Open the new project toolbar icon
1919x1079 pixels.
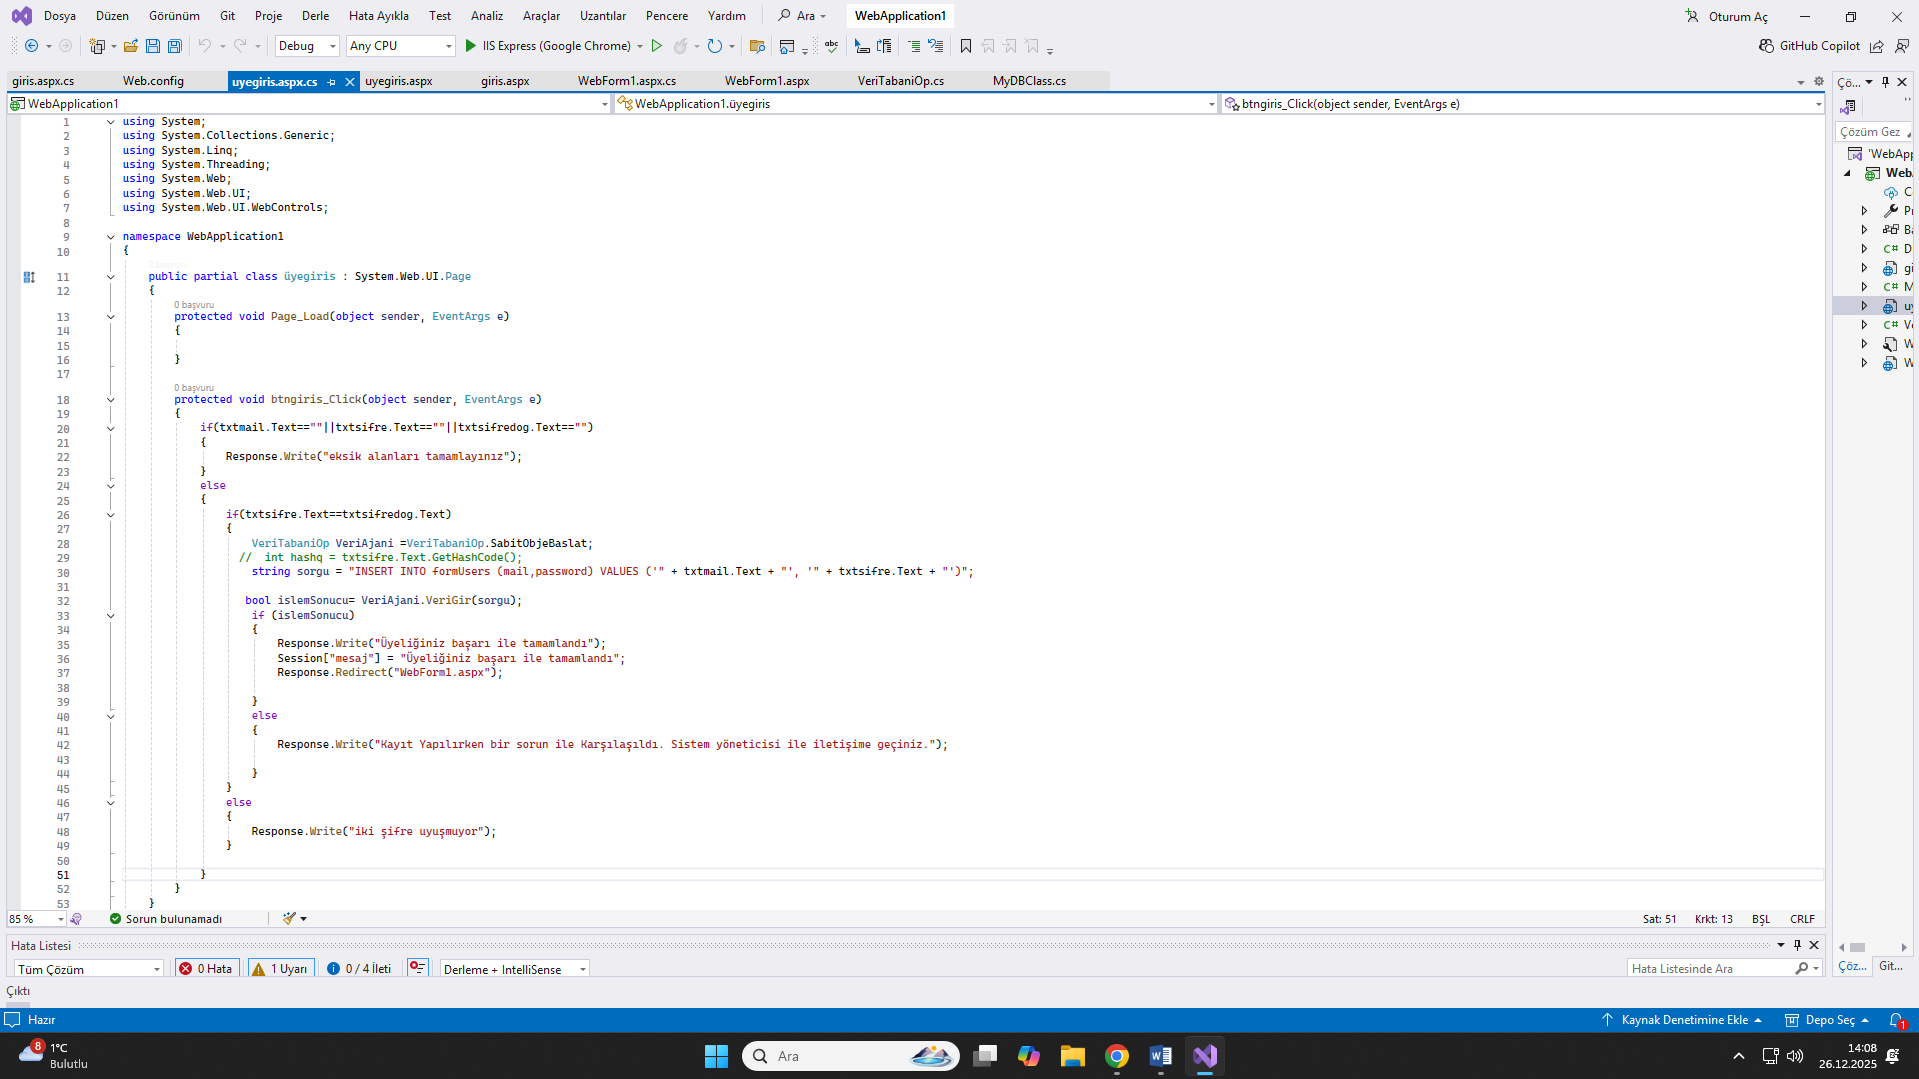pyautogui.click(x=97, y=46)
